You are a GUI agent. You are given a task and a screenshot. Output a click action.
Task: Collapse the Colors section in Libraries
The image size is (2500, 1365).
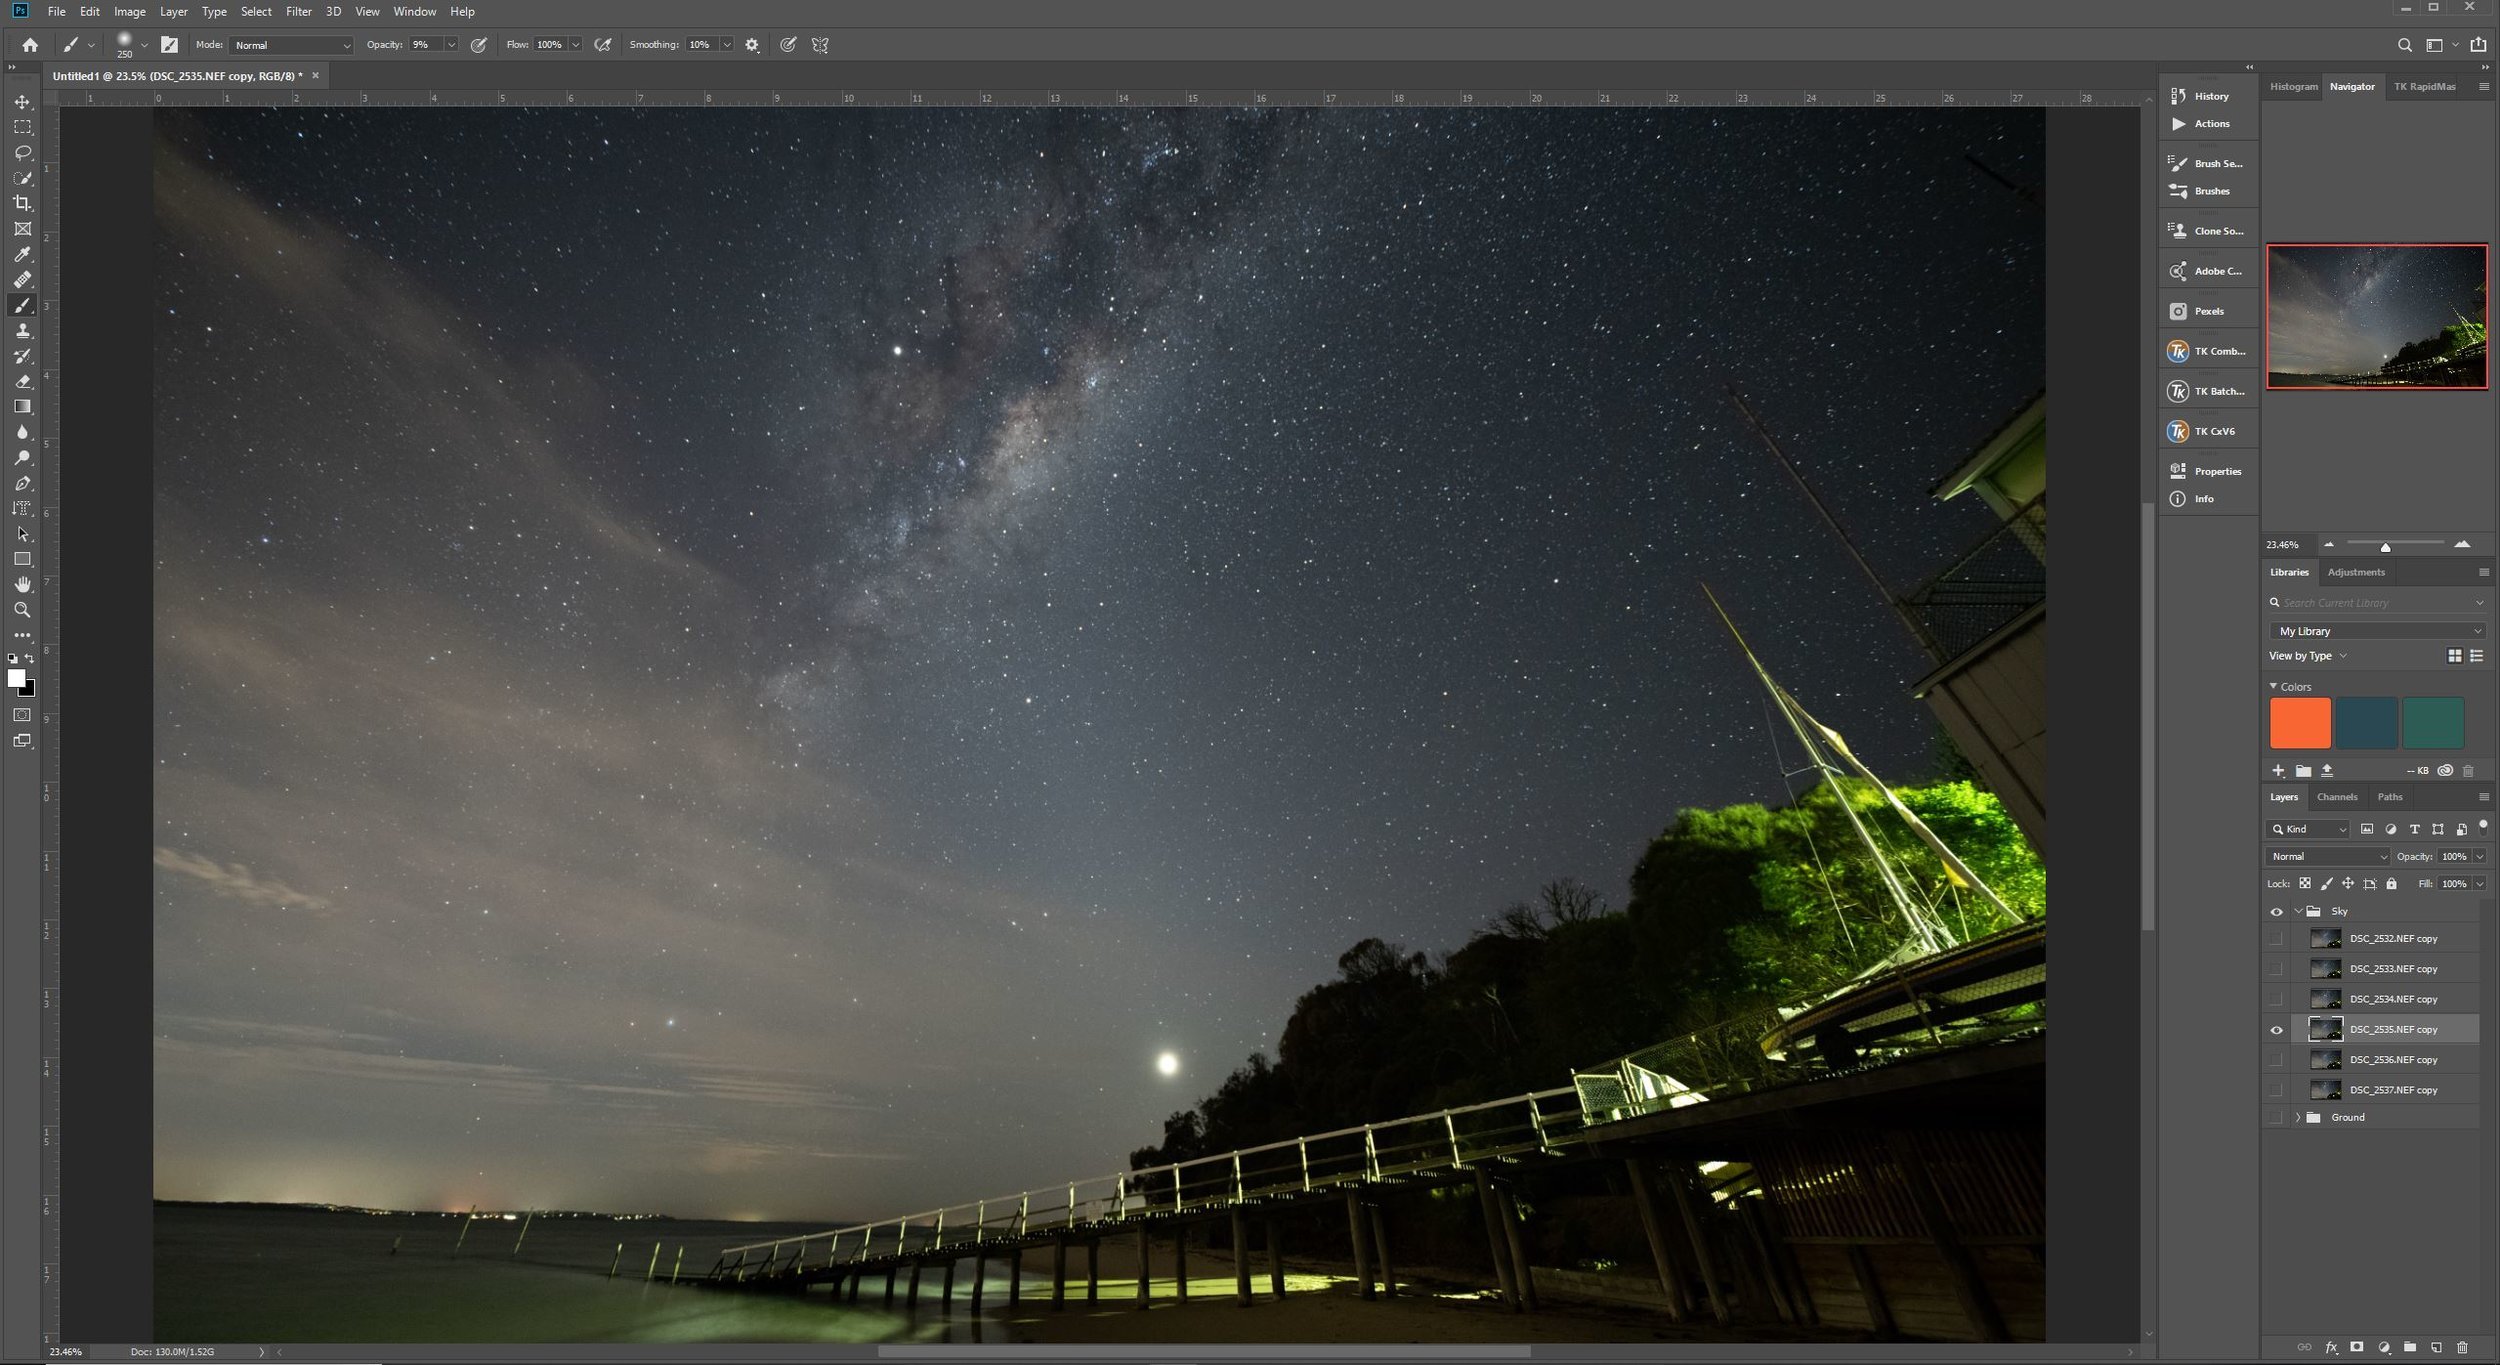click(2273, 687)
